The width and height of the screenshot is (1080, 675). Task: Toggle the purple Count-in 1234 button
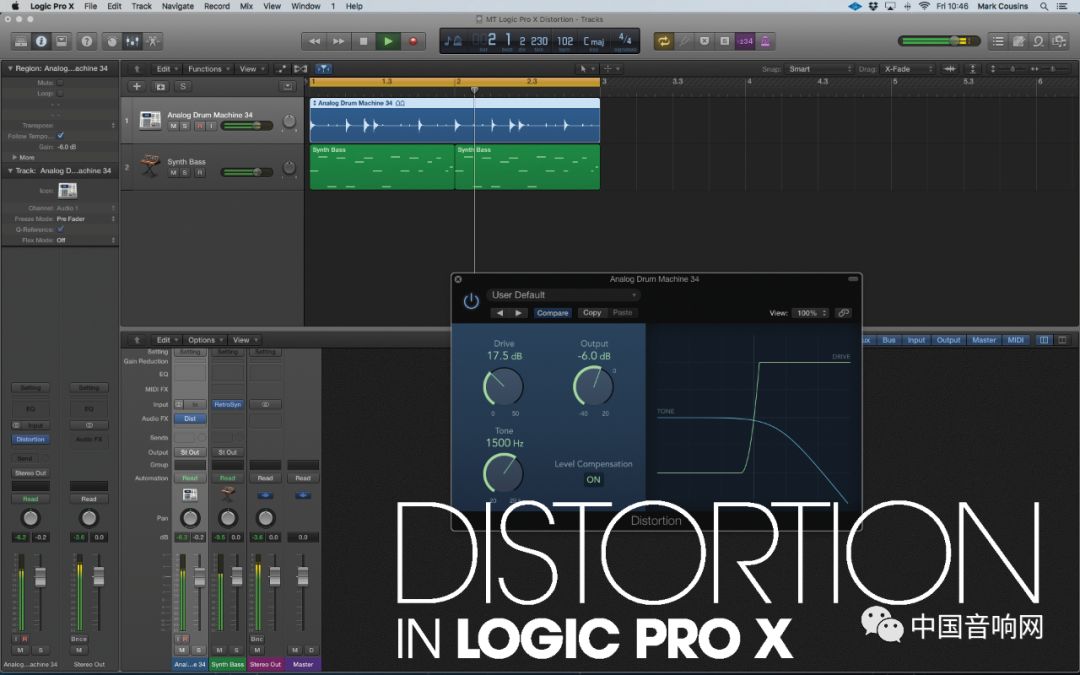point(745,41)
